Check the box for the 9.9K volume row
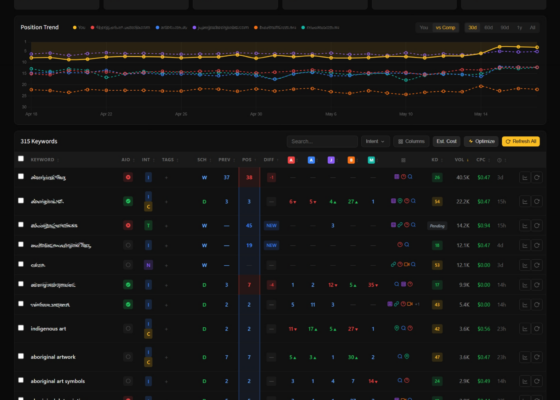This screenshot has width=560, height=400. (21, 284)
